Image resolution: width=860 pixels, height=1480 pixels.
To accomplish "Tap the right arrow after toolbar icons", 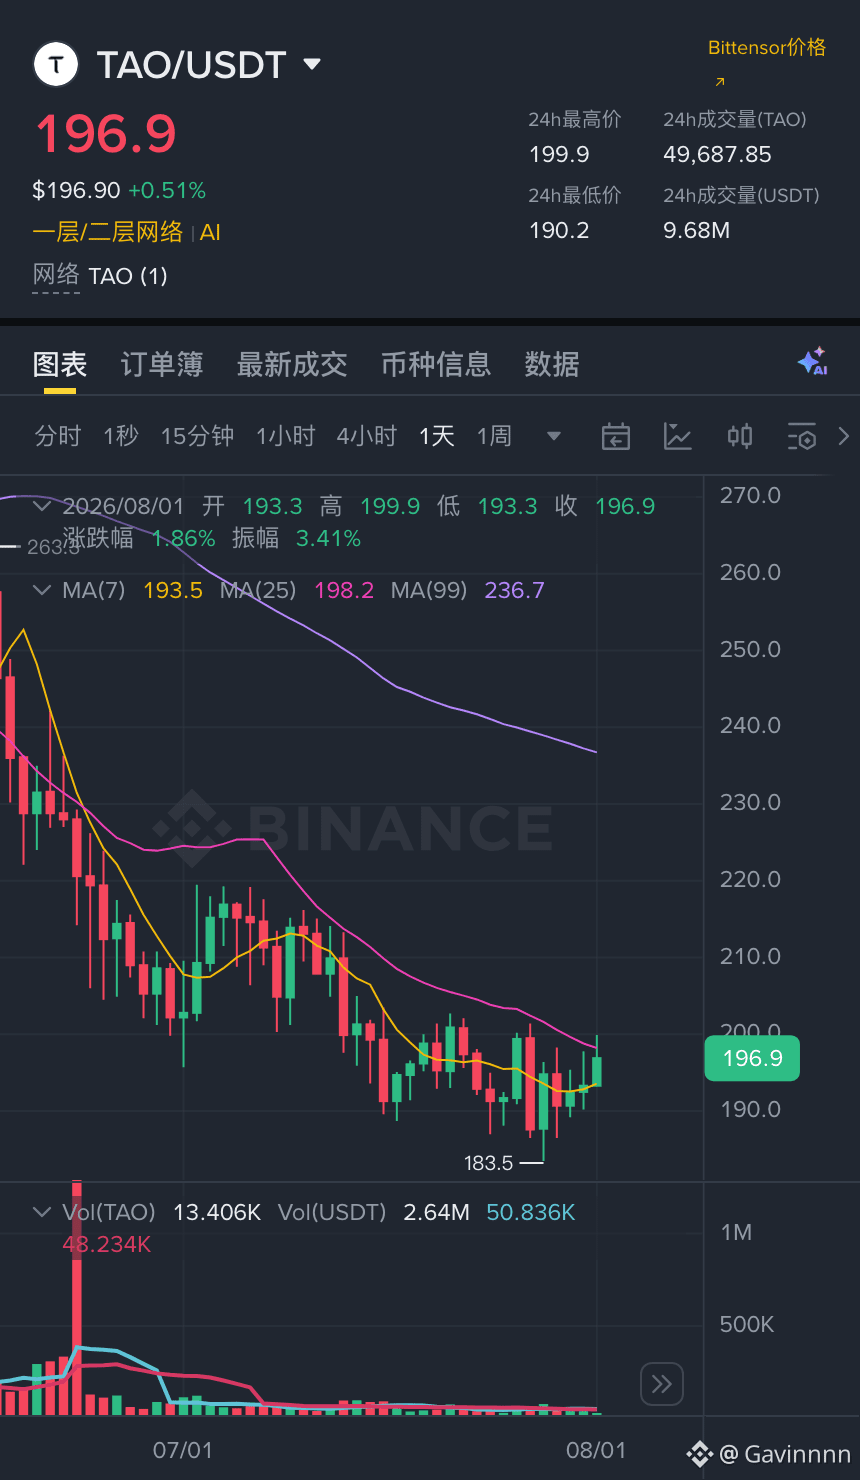I will [x=843, y=436].
